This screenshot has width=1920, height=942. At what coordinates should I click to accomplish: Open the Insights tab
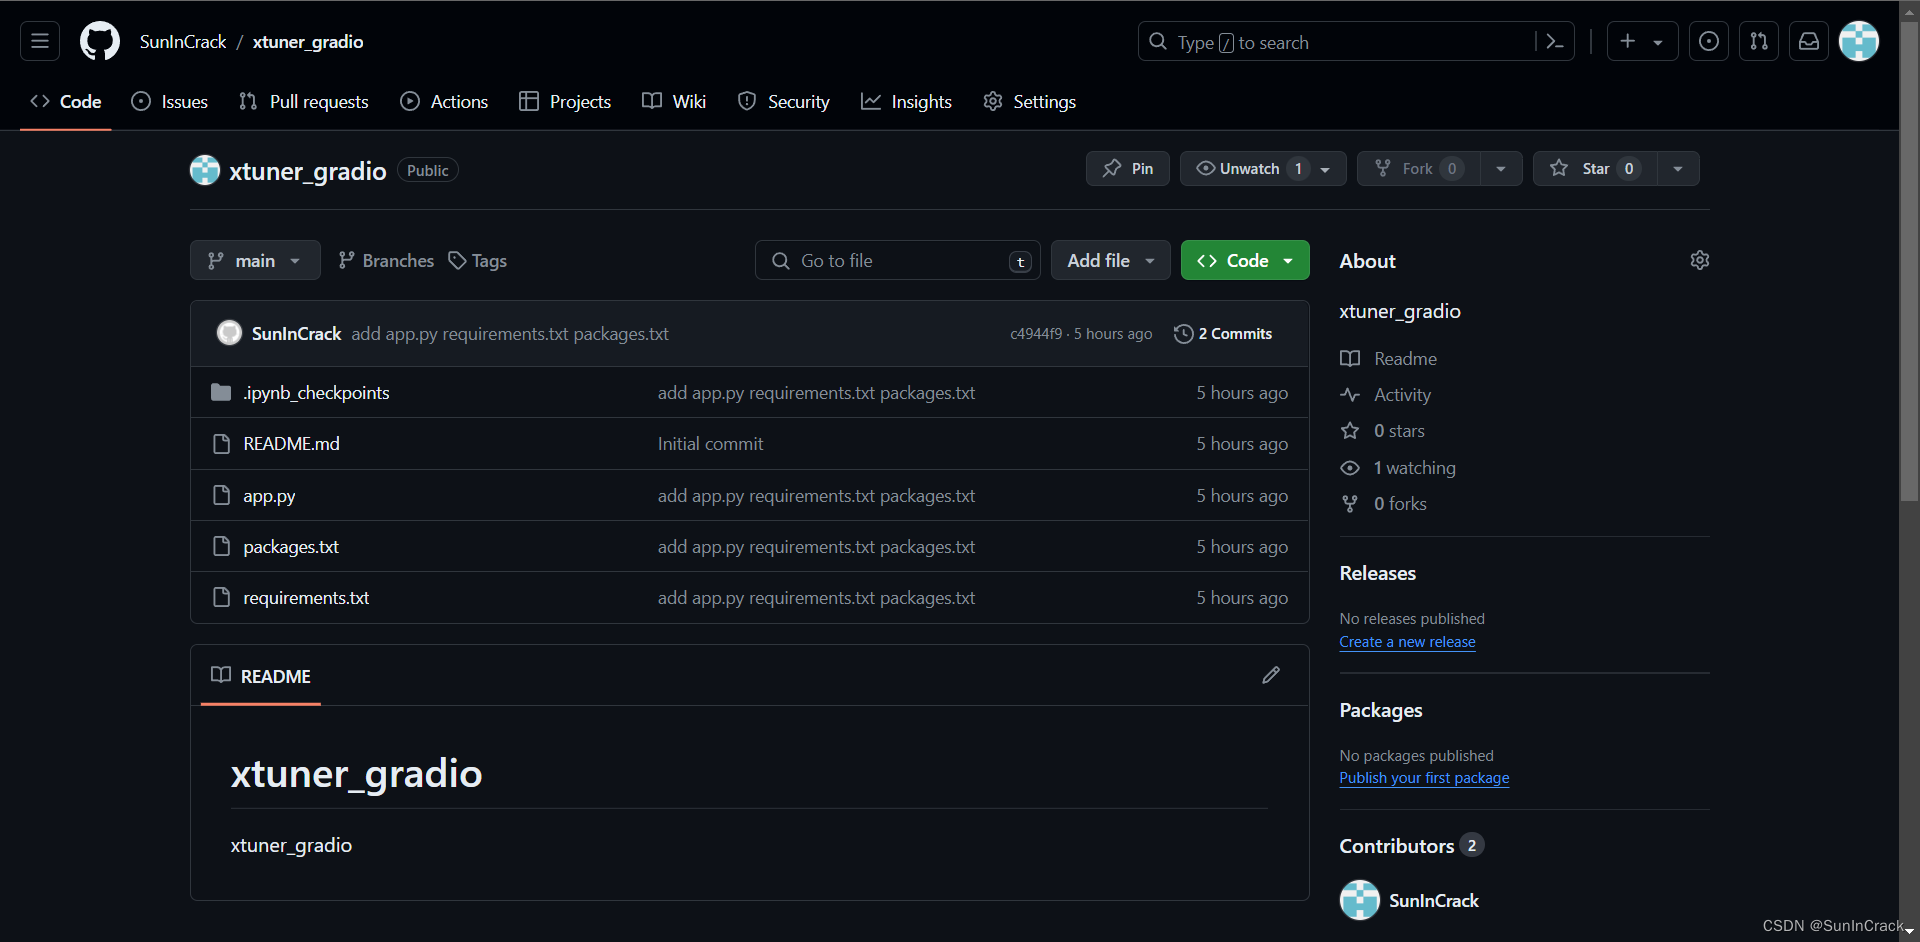[x=906, y=101]
